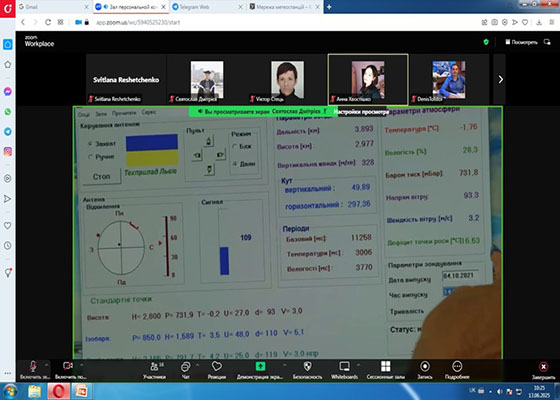The height and width of the screenshot is (400, 560).
Task: Open bookmarks heart icon in Opera sidebar
Action: [x=8, y=226]
